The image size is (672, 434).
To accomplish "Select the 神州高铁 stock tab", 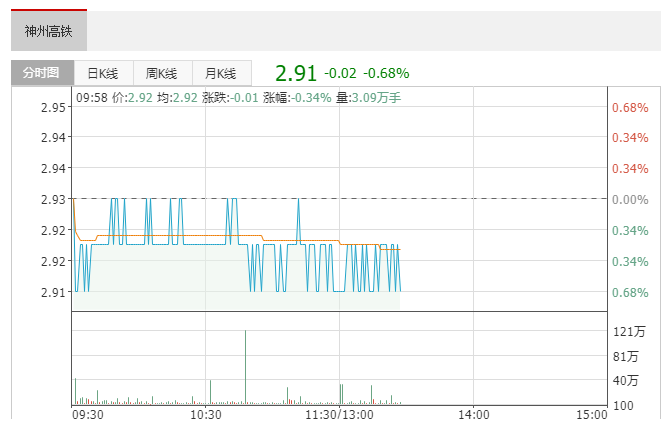I will click(x=49, y=31).
